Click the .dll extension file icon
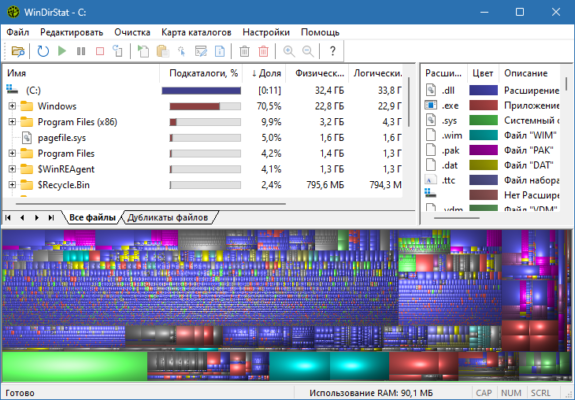Screen dimensions: 575x400 pos(431,90)
